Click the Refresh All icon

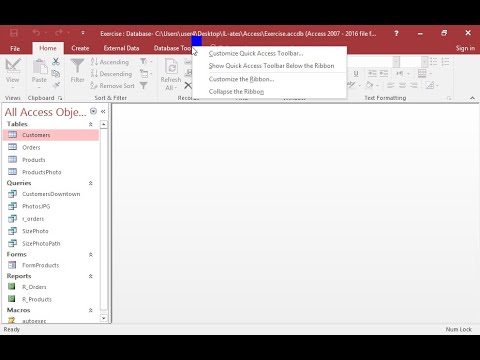click(x=171, y=66)
